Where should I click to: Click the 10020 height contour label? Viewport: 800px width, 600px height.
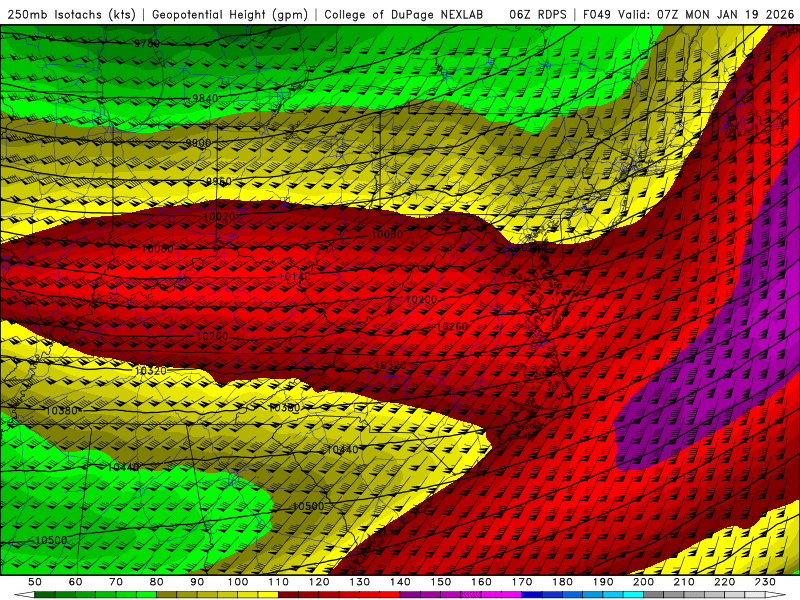219,216
